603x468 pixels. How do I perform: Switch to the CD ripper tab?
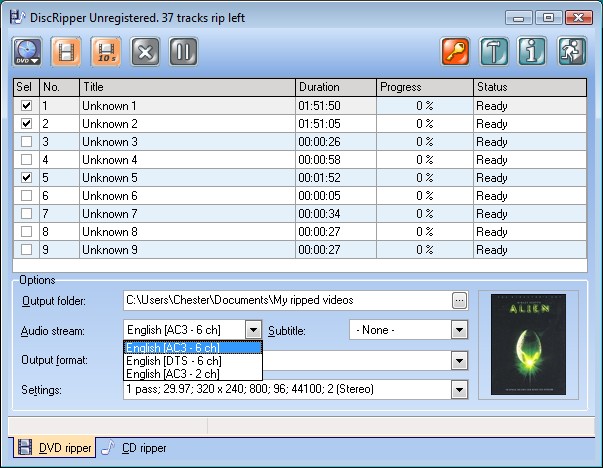pos(135,448)
